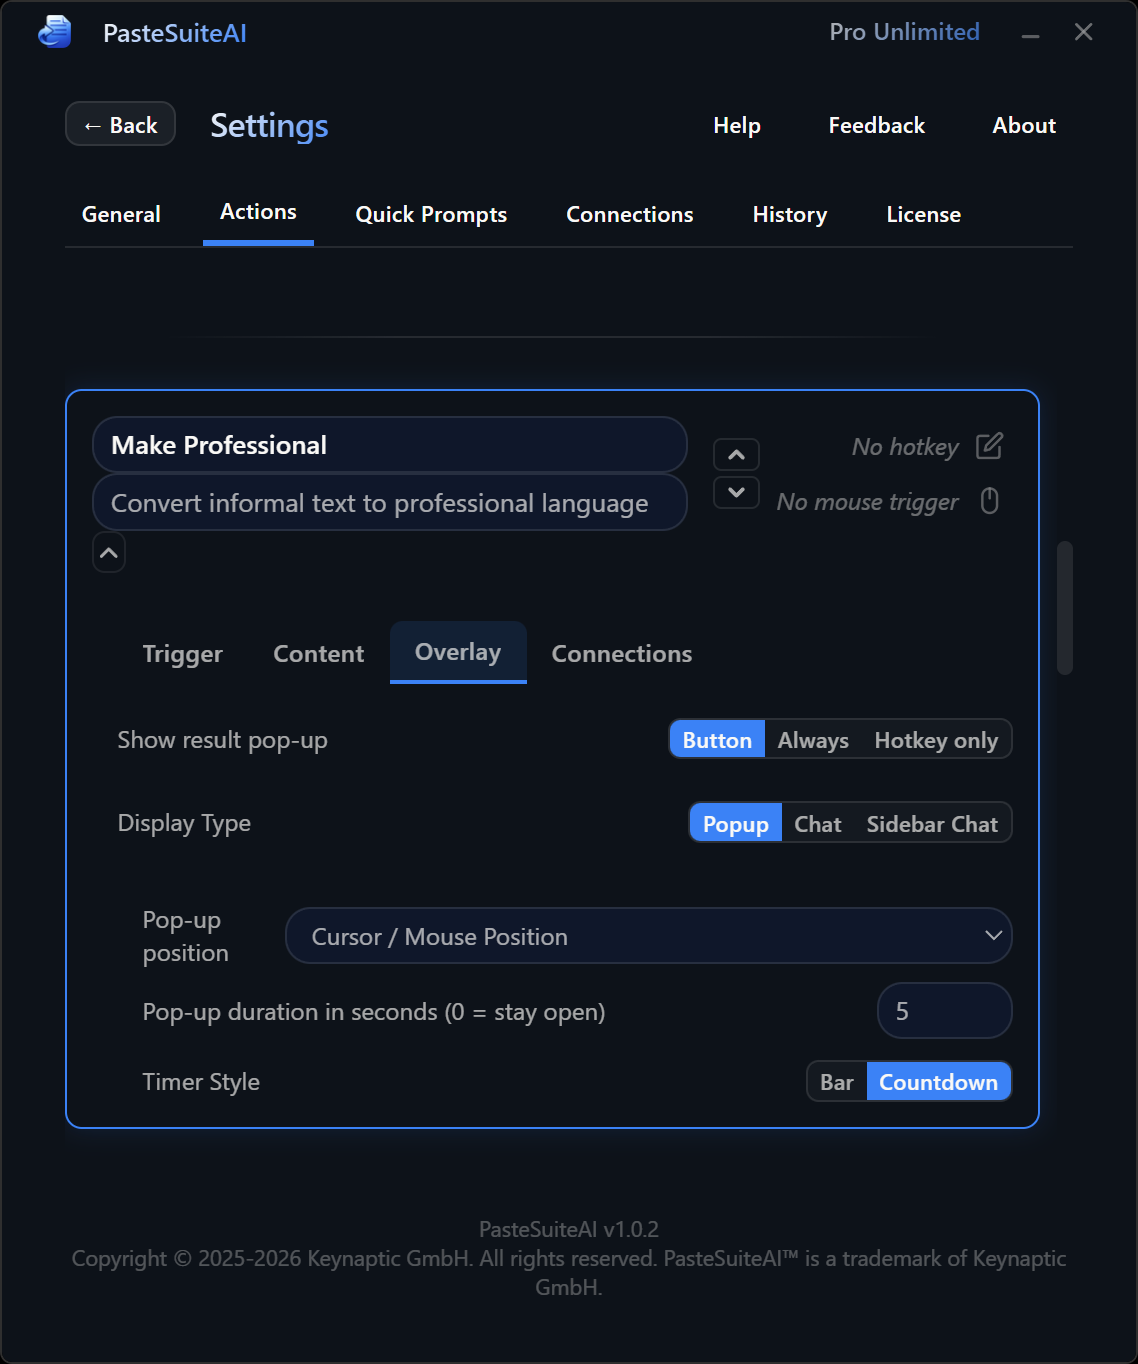This screenshot has height=1364, width=1138.
Task: Click the vertical scrollbar thumb
Action: click(1065, 608)
